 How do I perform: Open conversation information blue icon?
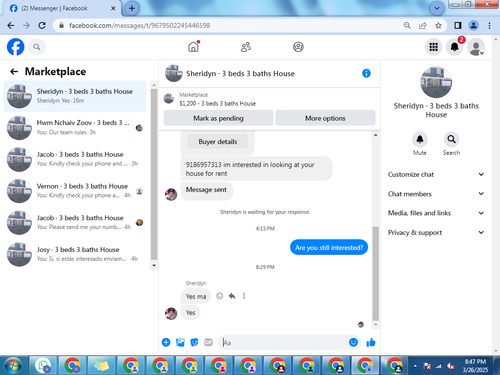[366, 73]
